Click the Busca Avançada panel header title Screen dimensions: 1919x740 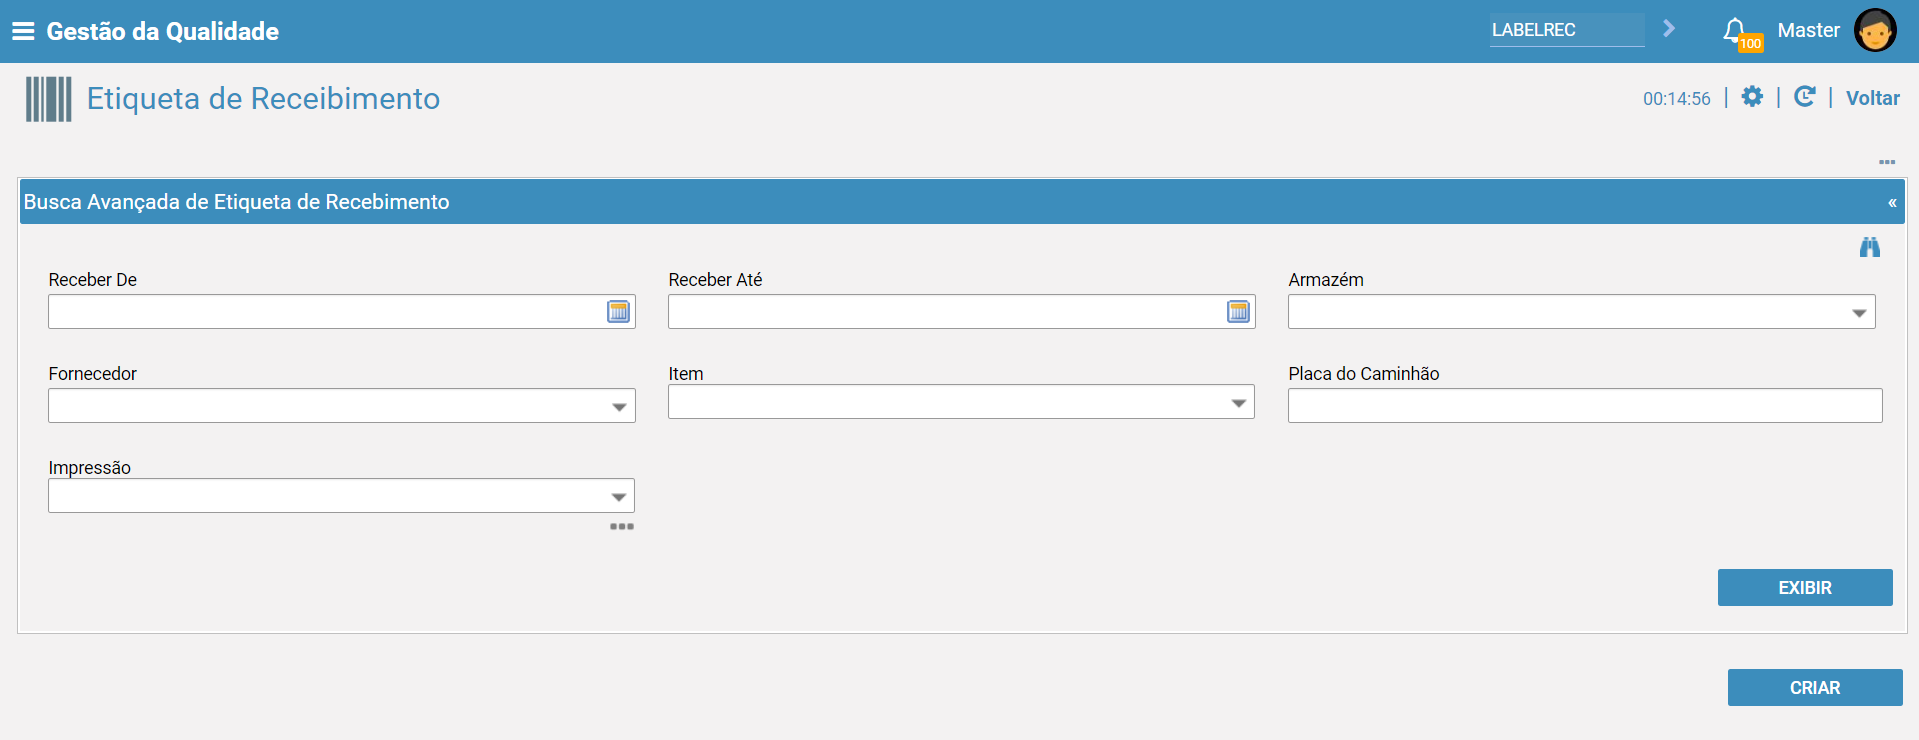(x=237, y=202)
